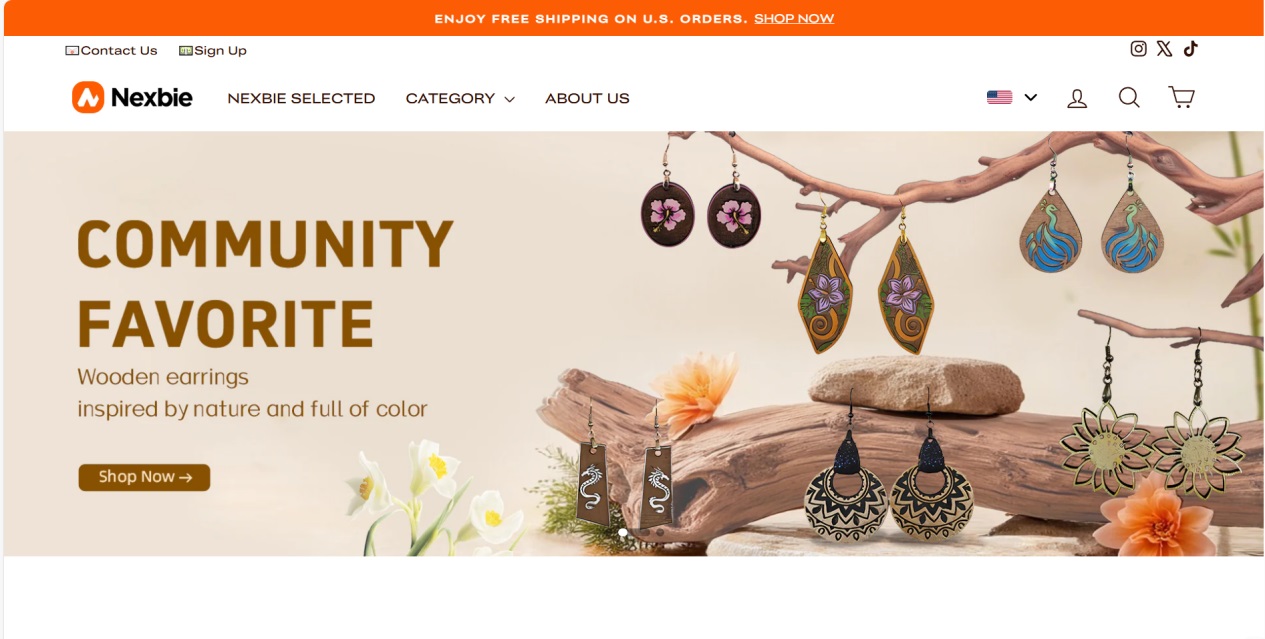Open the Instagram profile icon
Image resolution: width=1265 pixels, height=639 pixels.
click(x=1138, y=48)
